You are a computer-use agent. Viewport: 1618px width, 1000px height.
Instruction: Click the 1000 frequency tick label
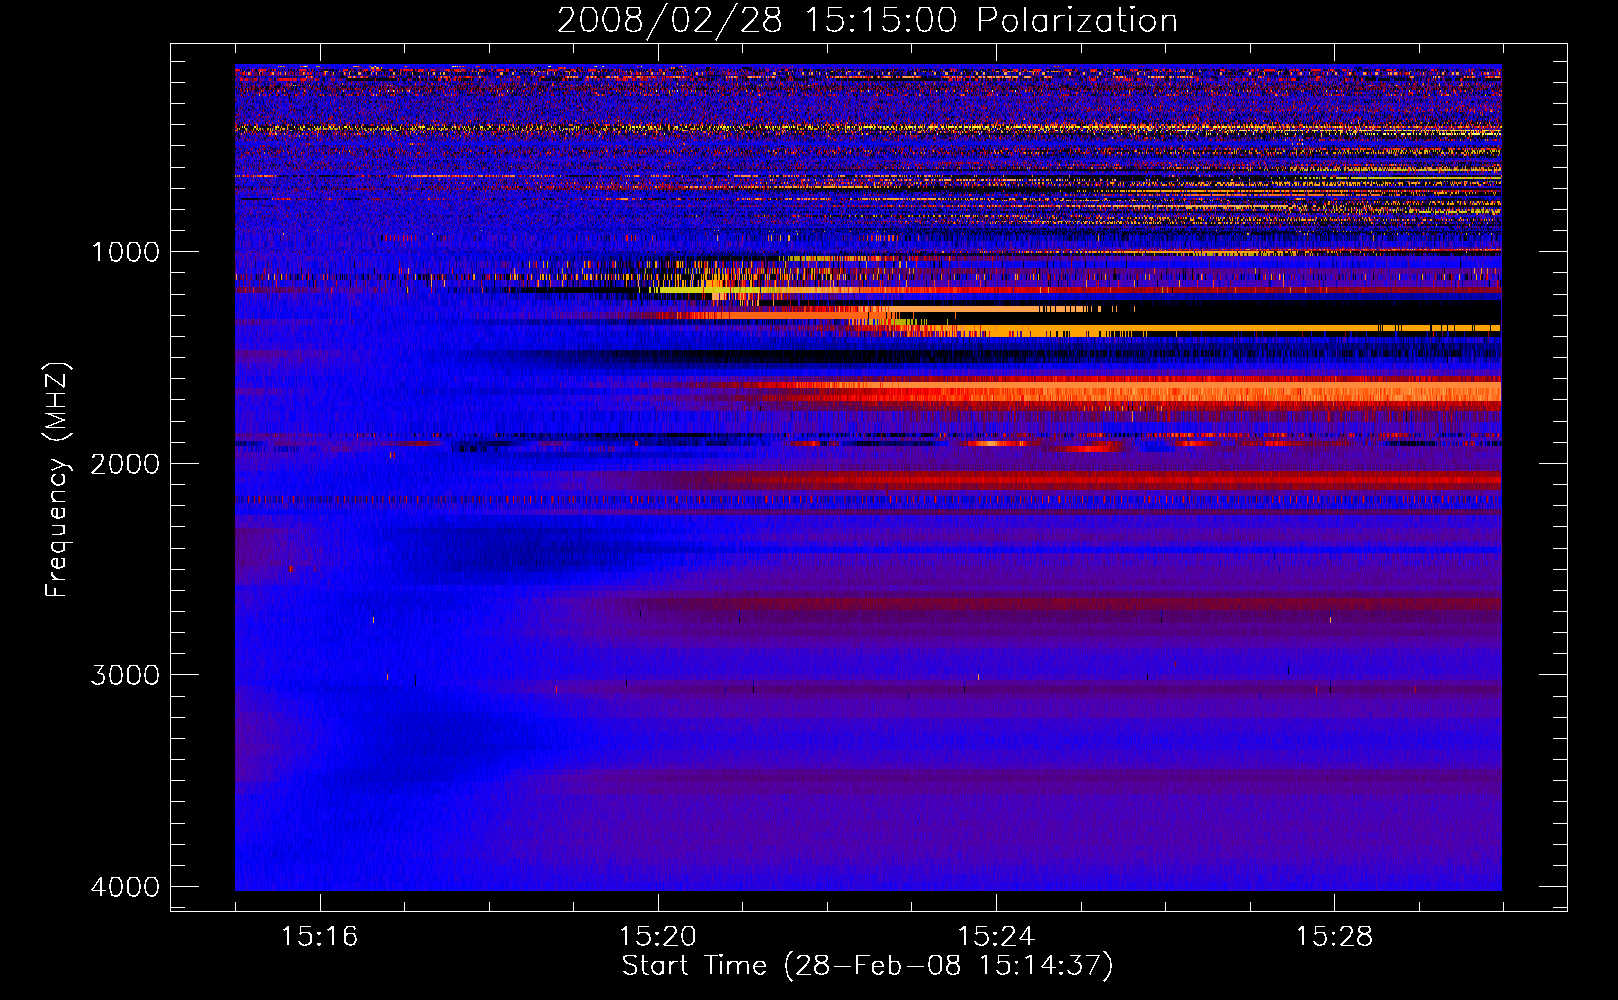pos(125,251)
